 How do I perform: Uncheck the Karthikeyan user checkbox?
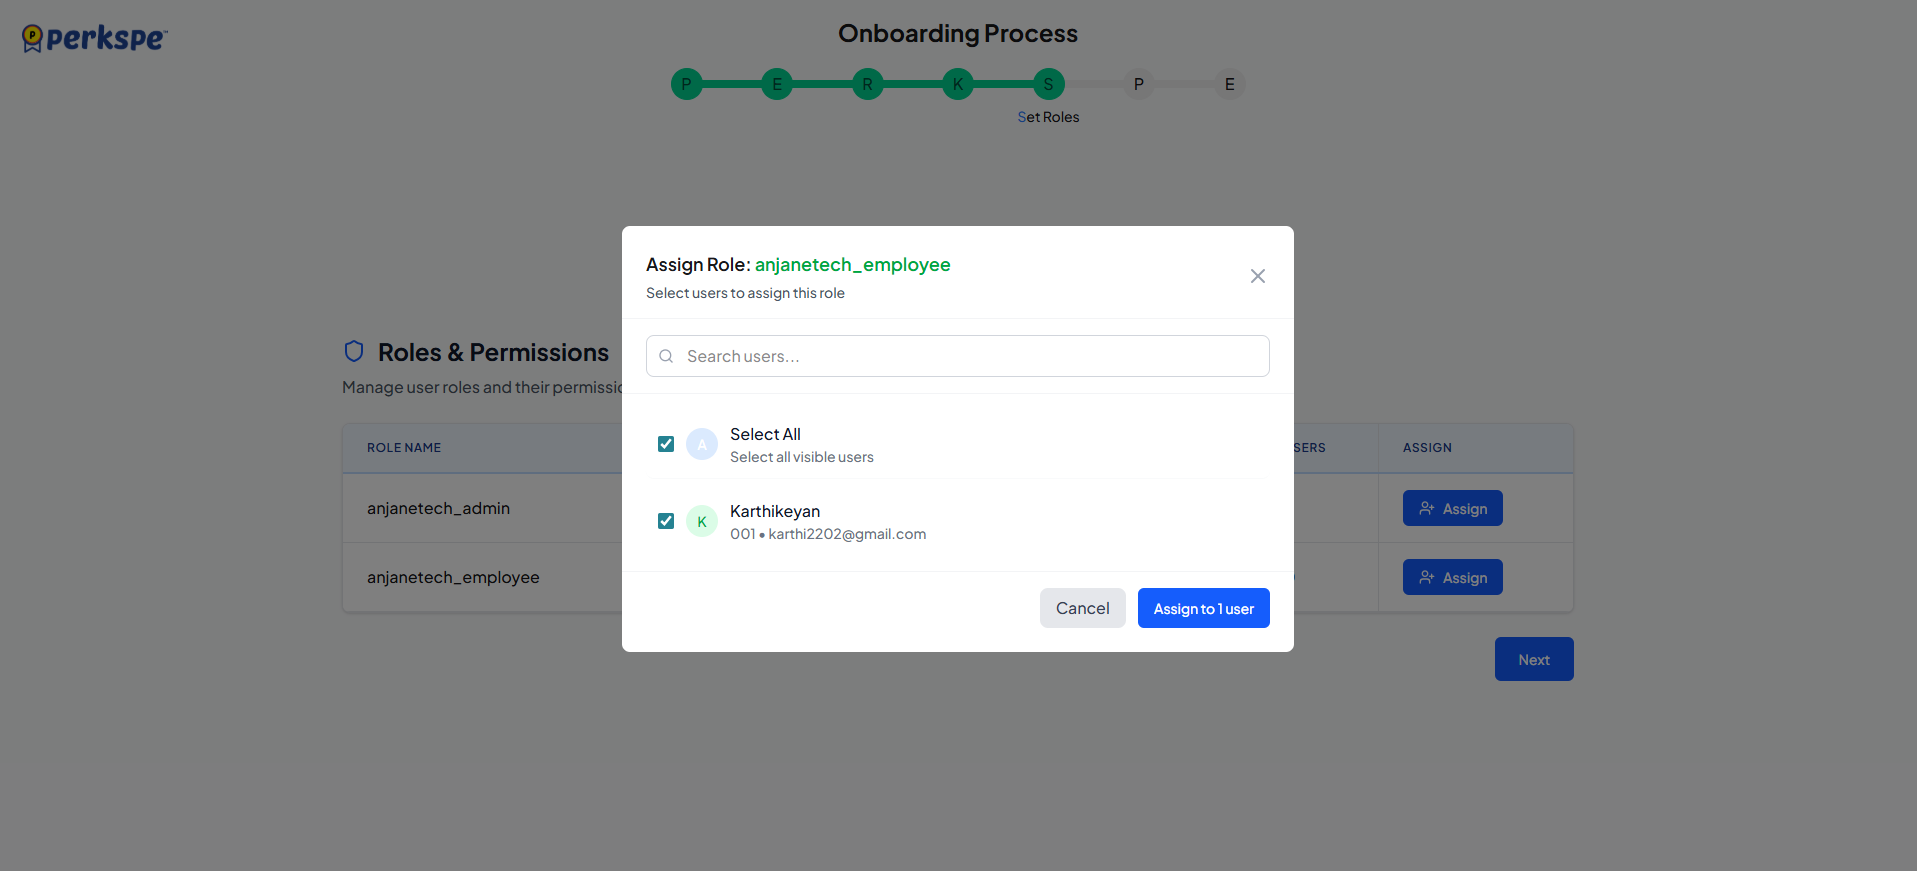pos(666,521)
